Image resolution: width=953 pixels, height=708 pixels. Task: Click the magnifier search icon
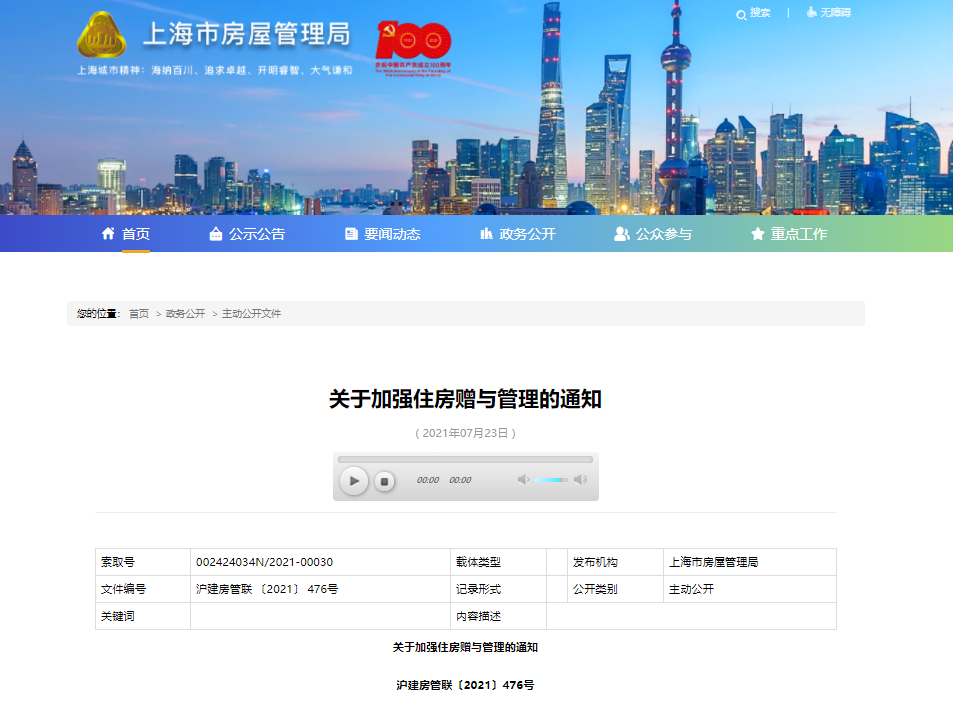(x=741, y=14)
